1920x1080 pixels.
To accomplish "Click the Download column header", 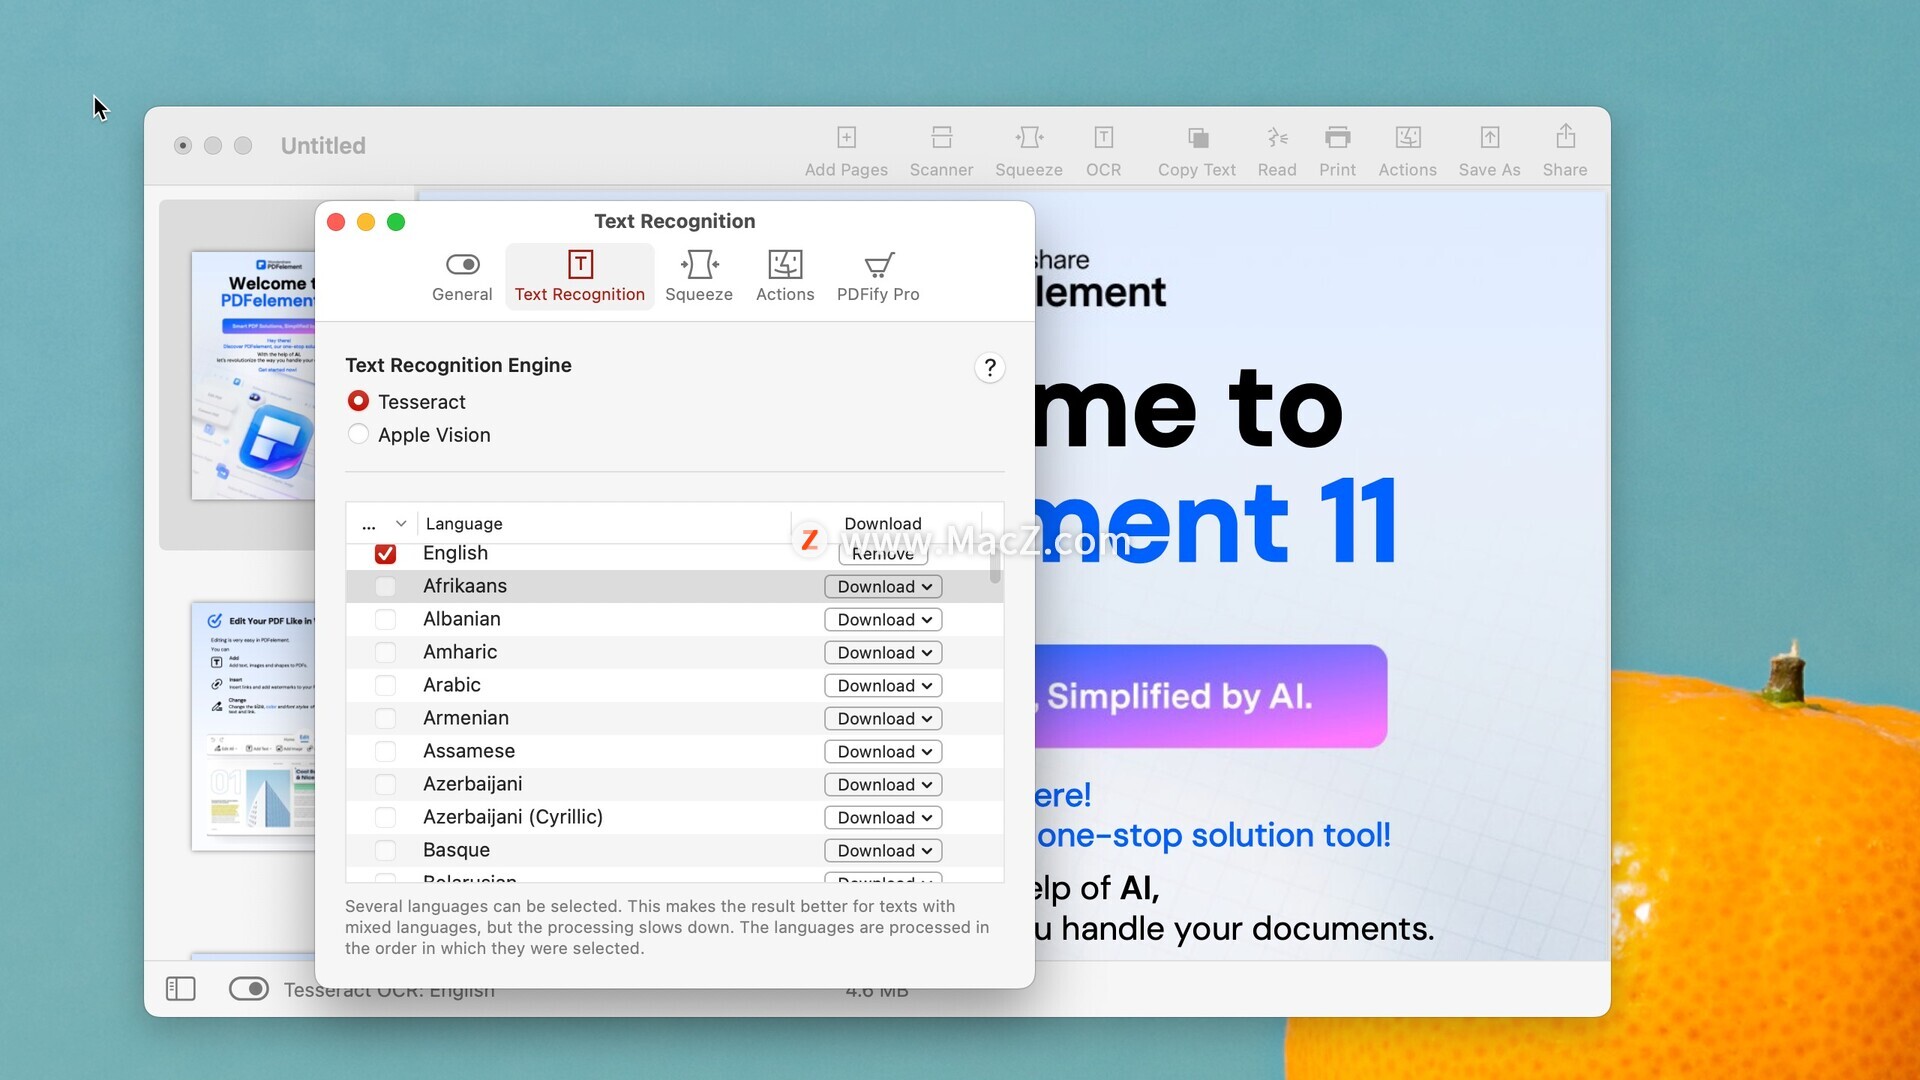I will (883, 523).
